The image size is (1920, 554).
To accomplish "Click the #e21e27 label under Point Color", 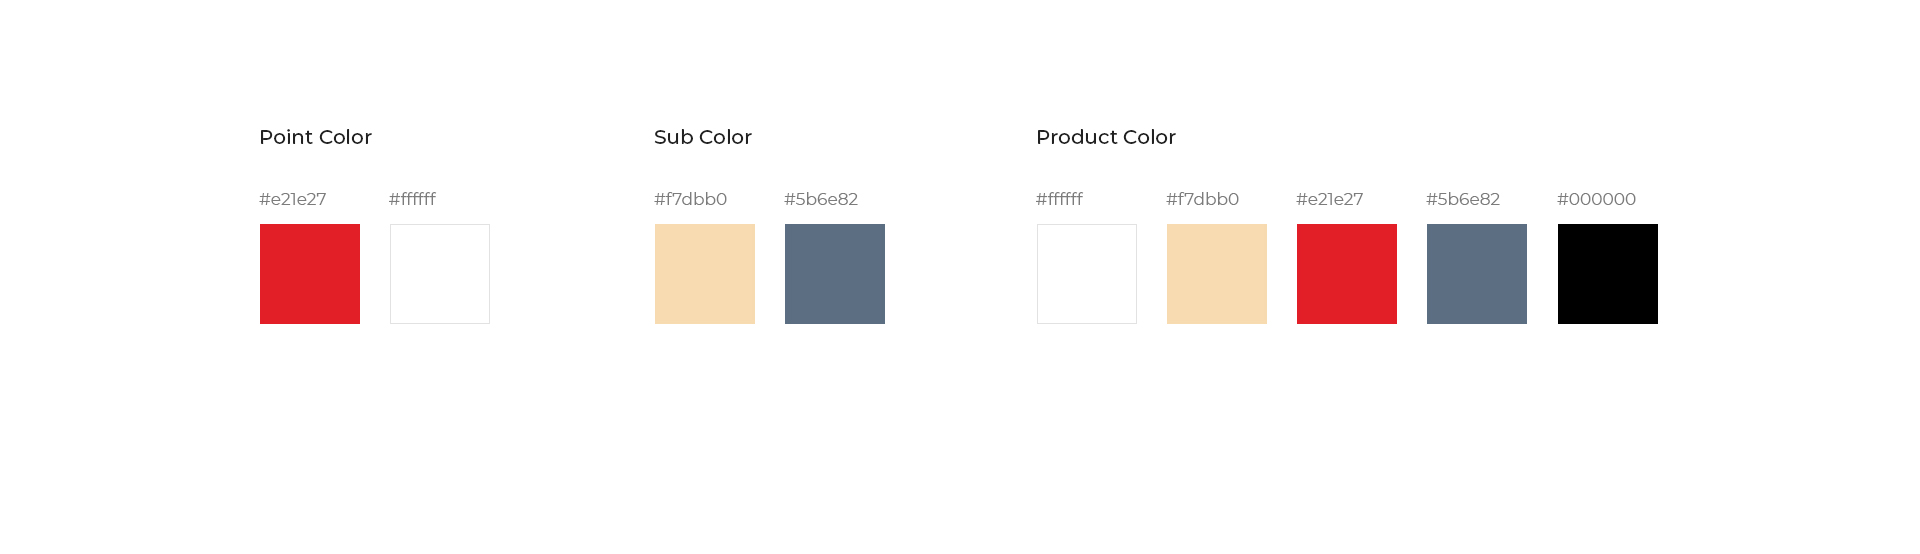I will [293, 199].
